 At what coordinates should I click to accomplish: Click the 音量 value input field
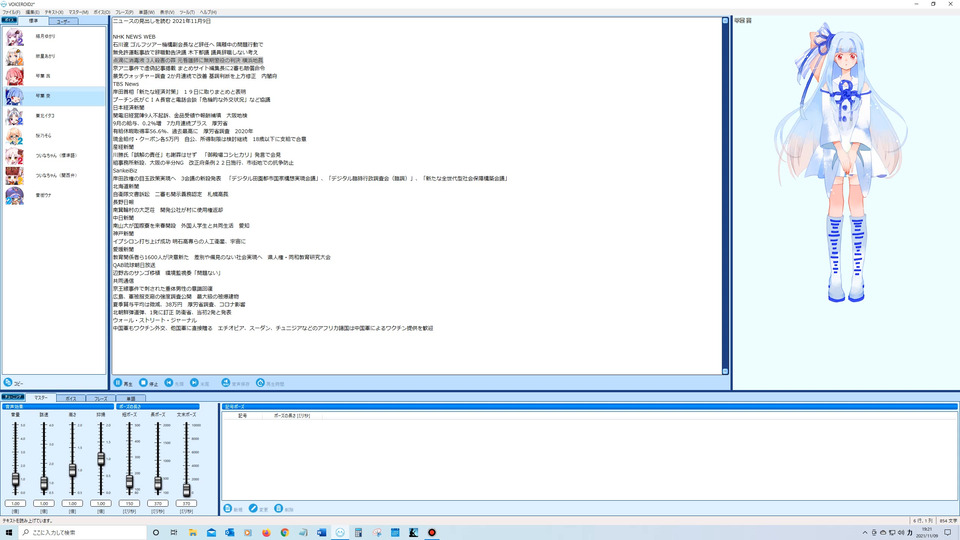pos(15,503)
